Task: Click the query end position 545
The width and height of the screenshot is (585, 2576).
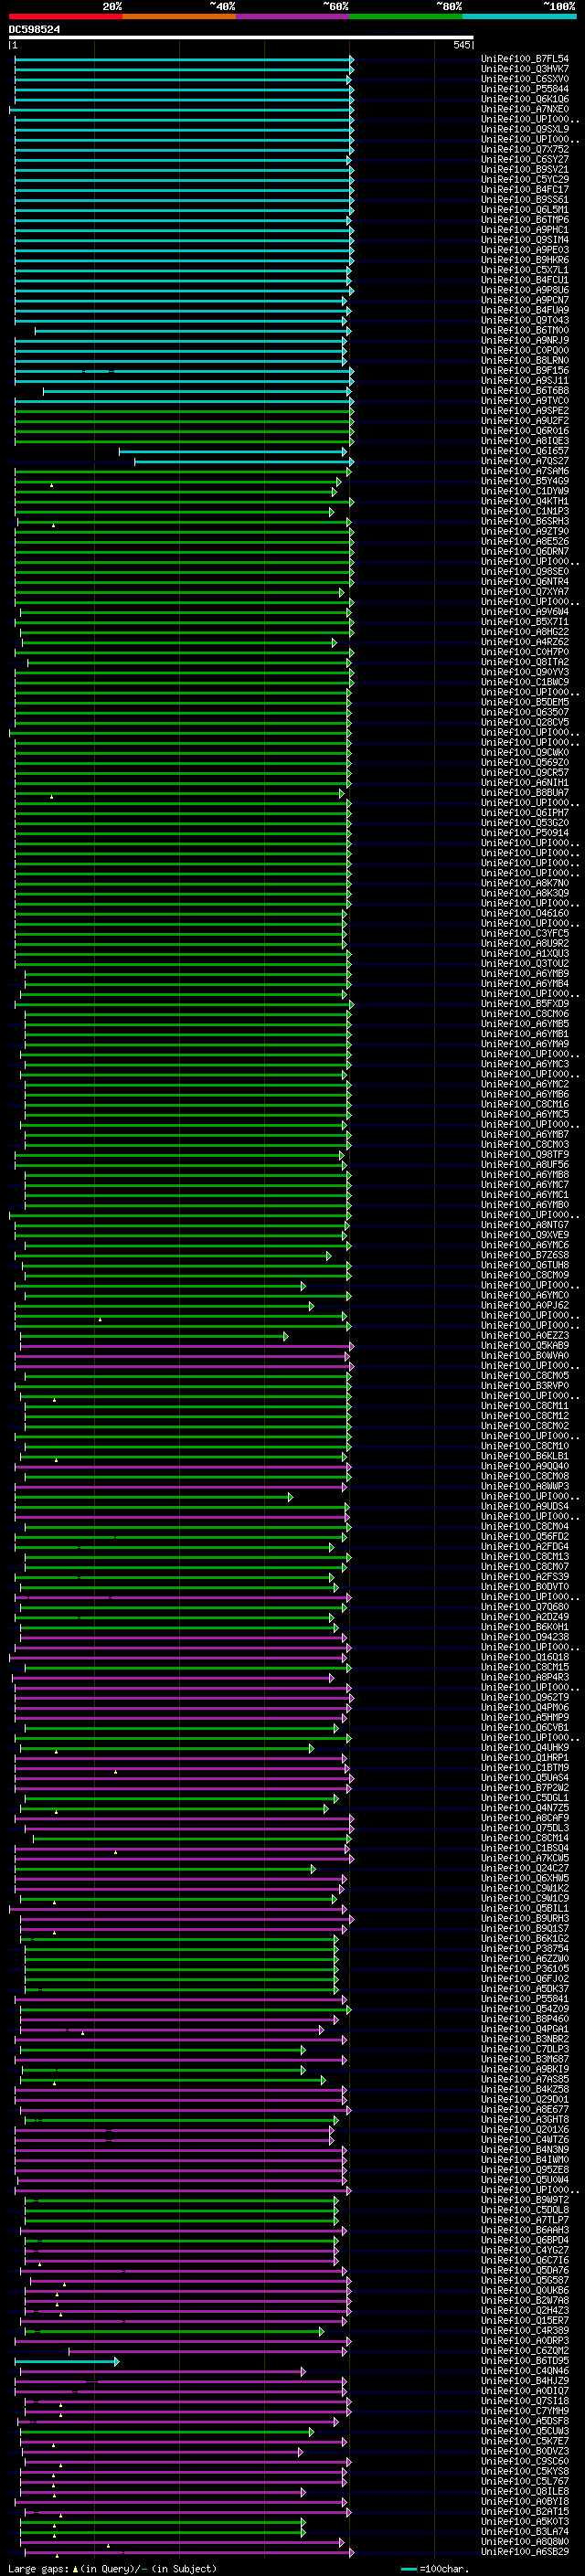Action: pyautogui.click(x=461, y=46)
